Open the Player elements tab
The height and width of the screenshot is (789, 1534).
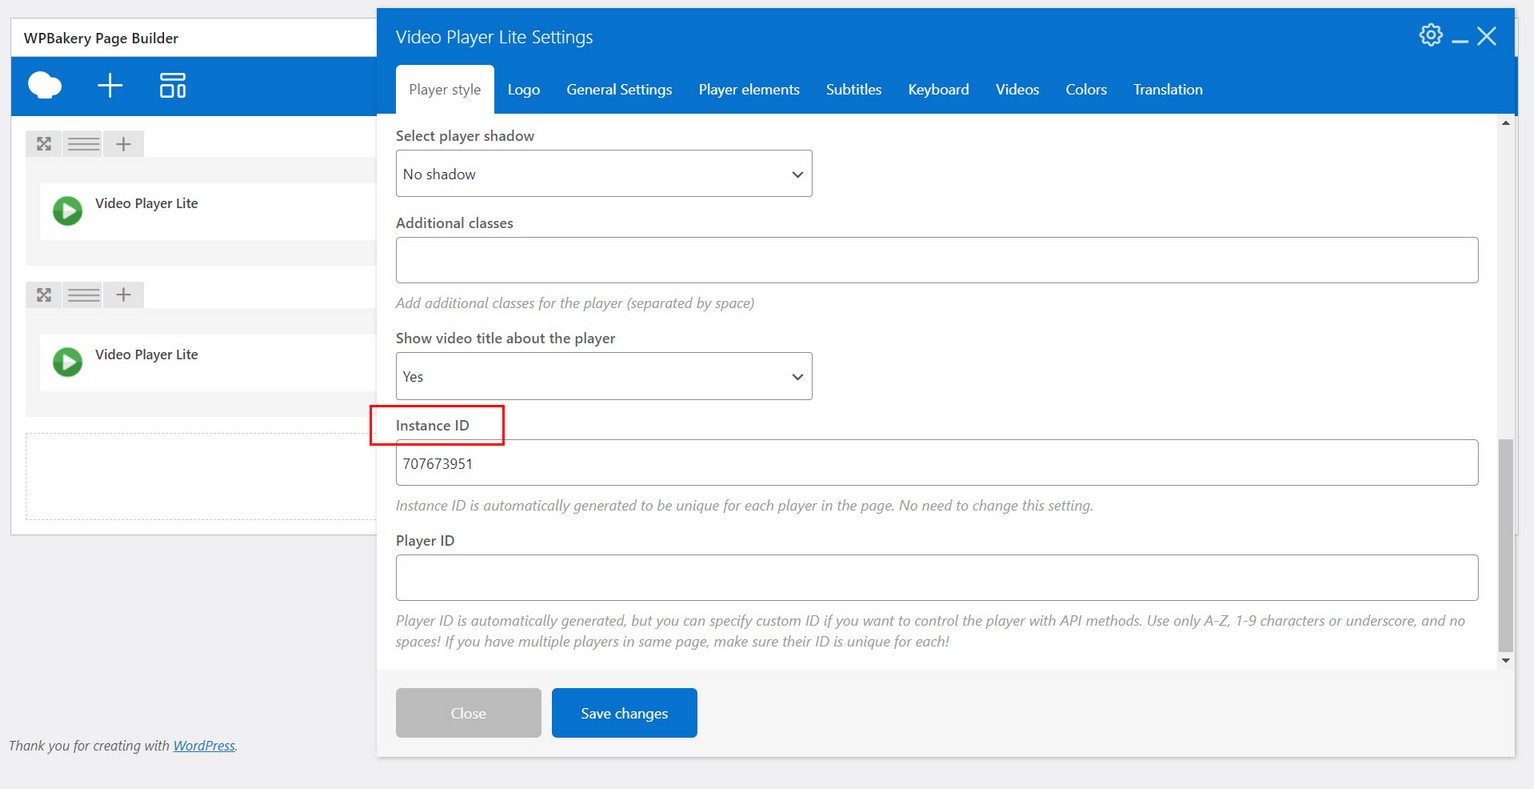[748, 90]
